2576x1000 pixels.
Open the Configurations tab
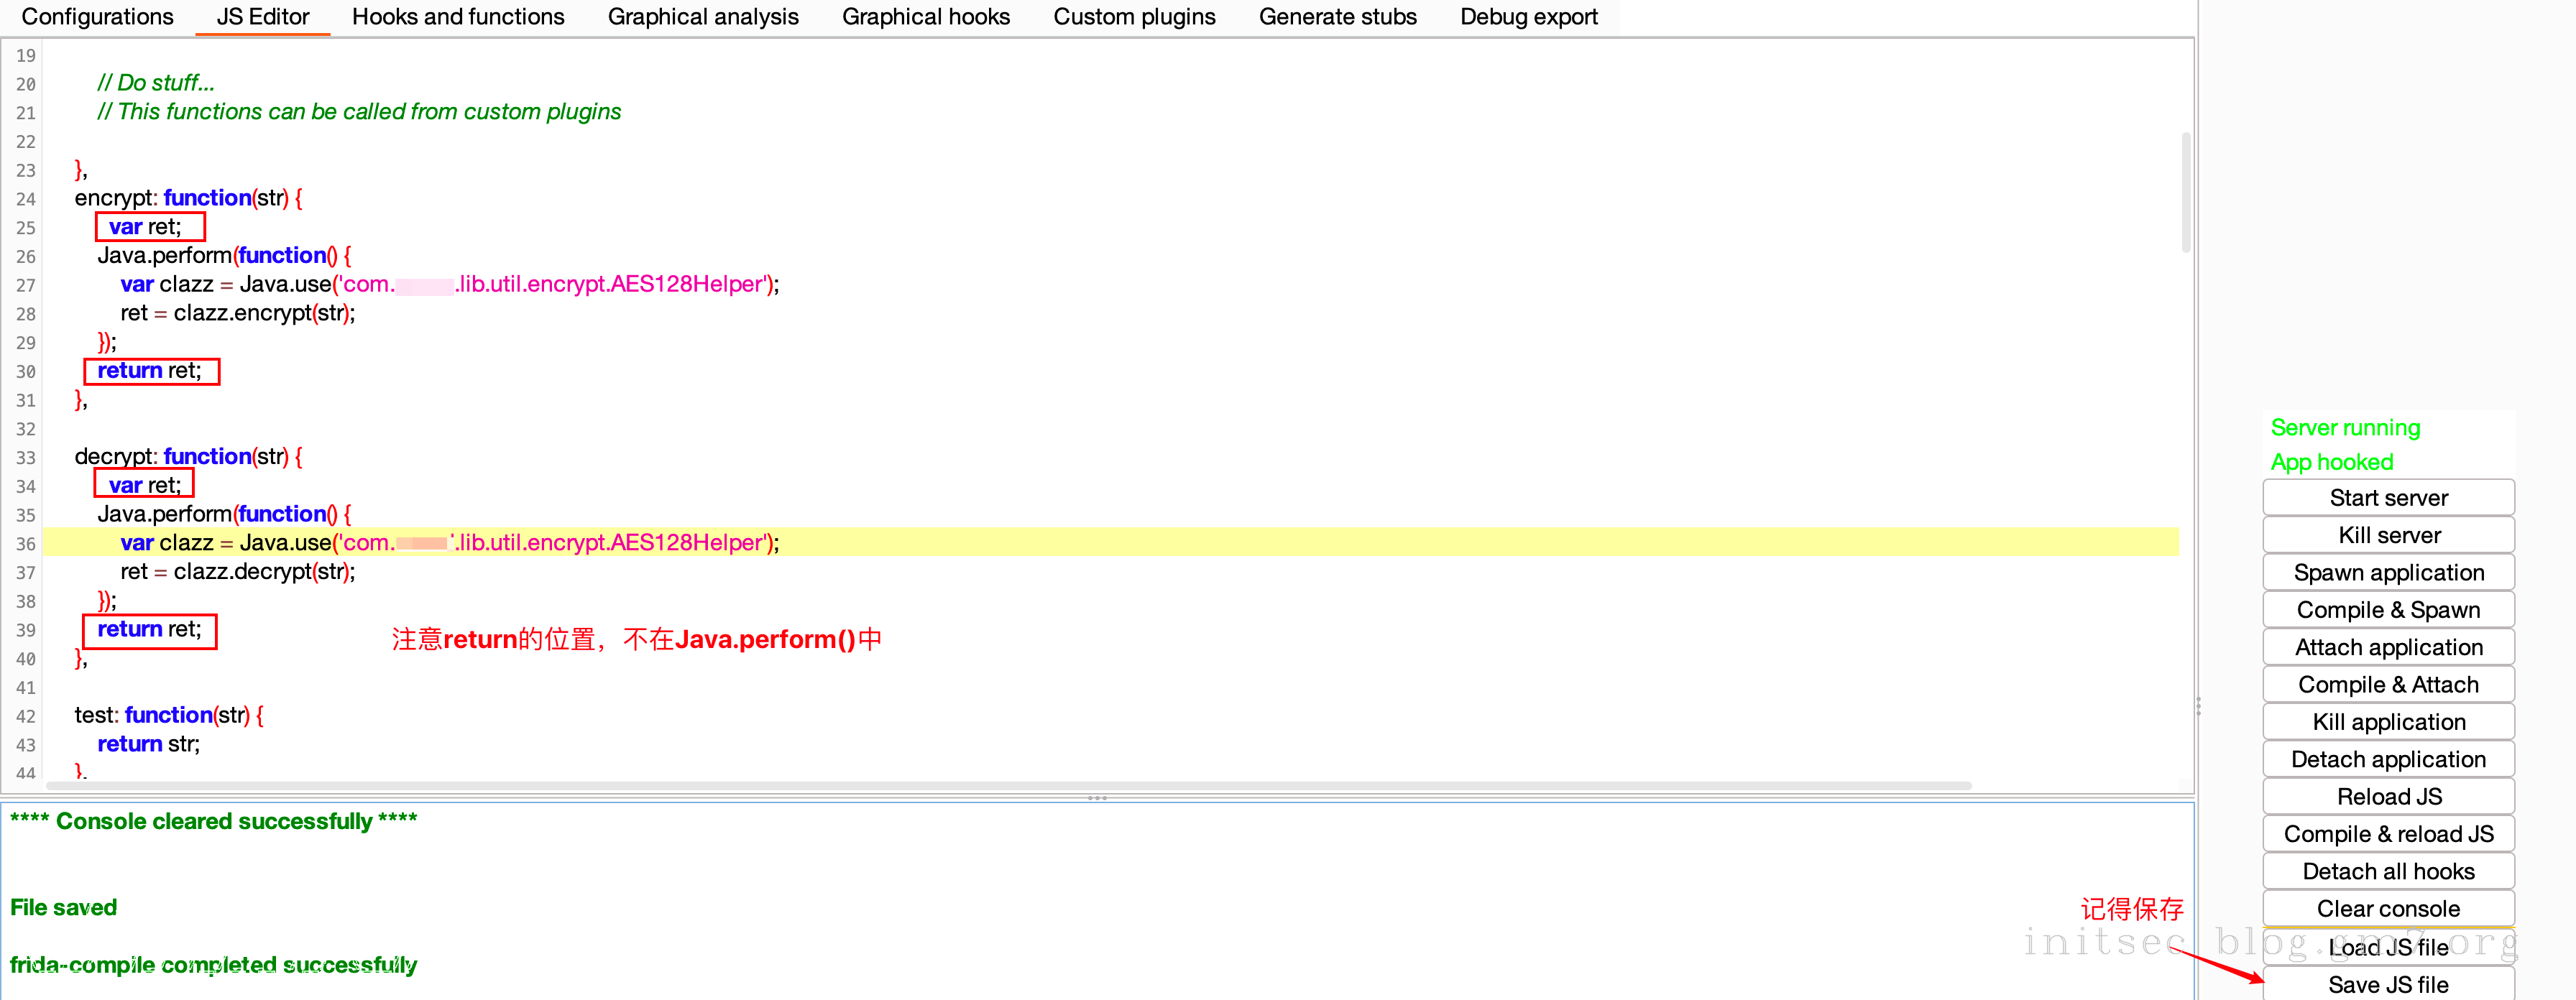tap(97, 17)
